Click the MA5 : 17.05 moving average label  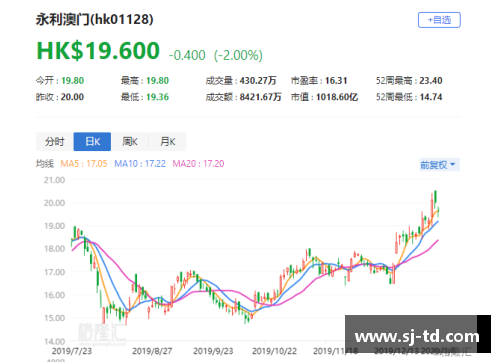[84, 164]
